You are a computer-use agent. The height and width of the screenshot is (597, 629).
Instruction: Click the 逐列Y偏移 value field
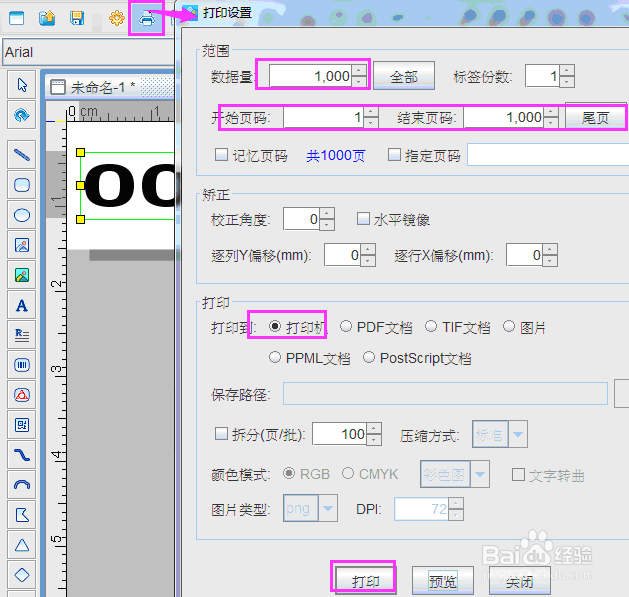(343, 255)
